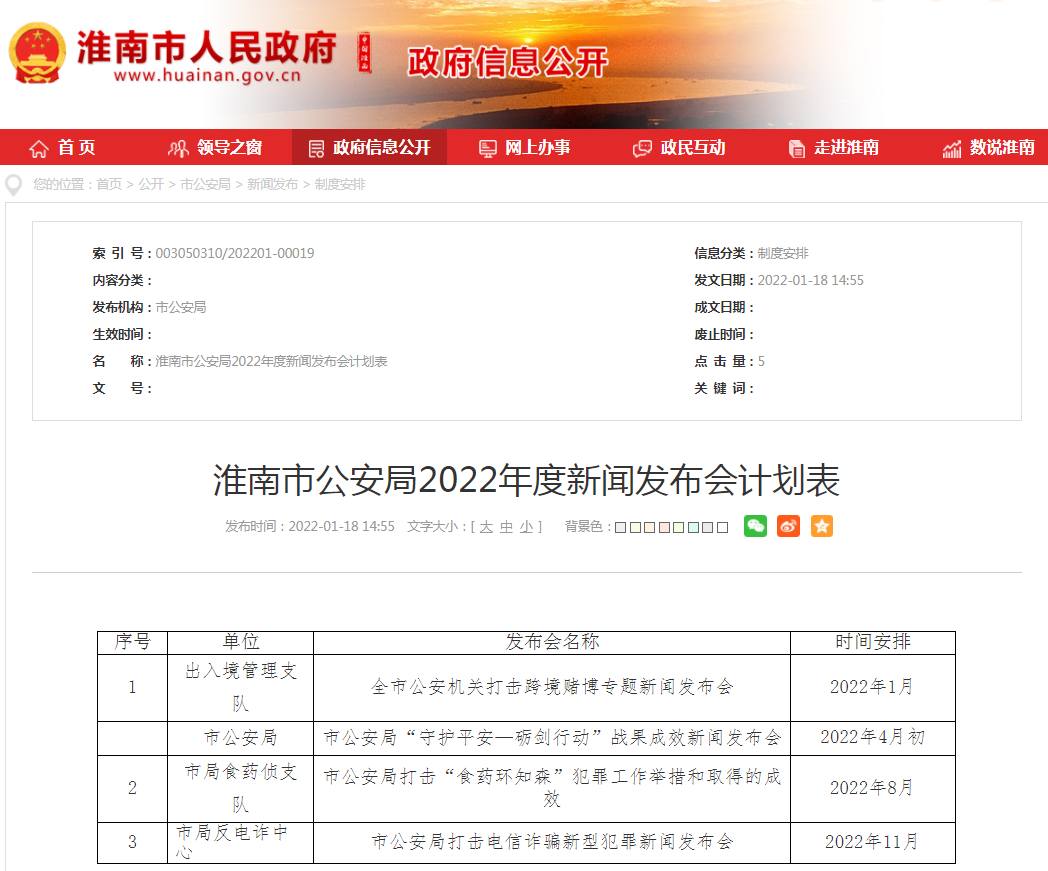The height and width of the screenshot is (871, 1048).
Task: Set text size to 小
Action: tap(527, 527)
